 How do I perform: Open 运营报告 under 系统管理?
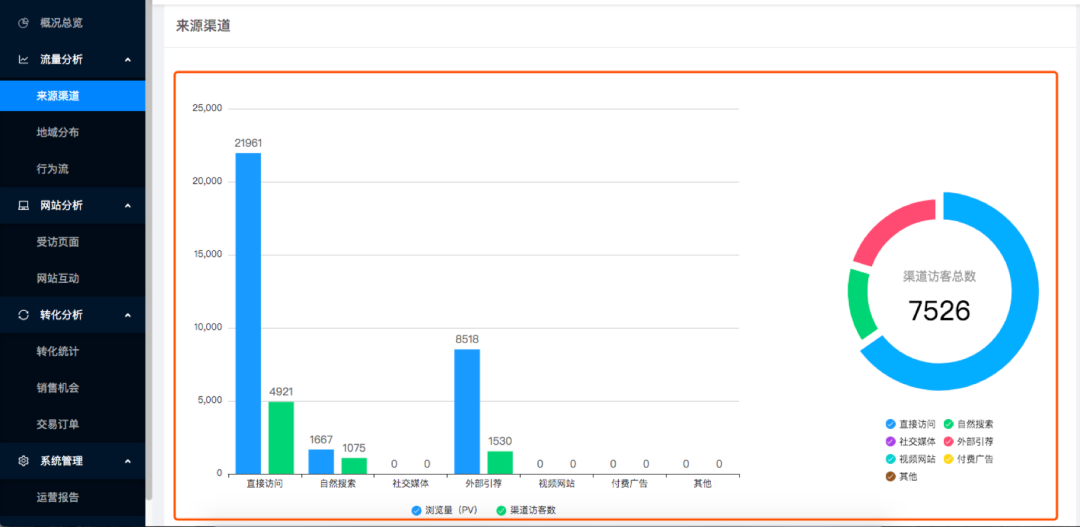[x=57, y=497]
